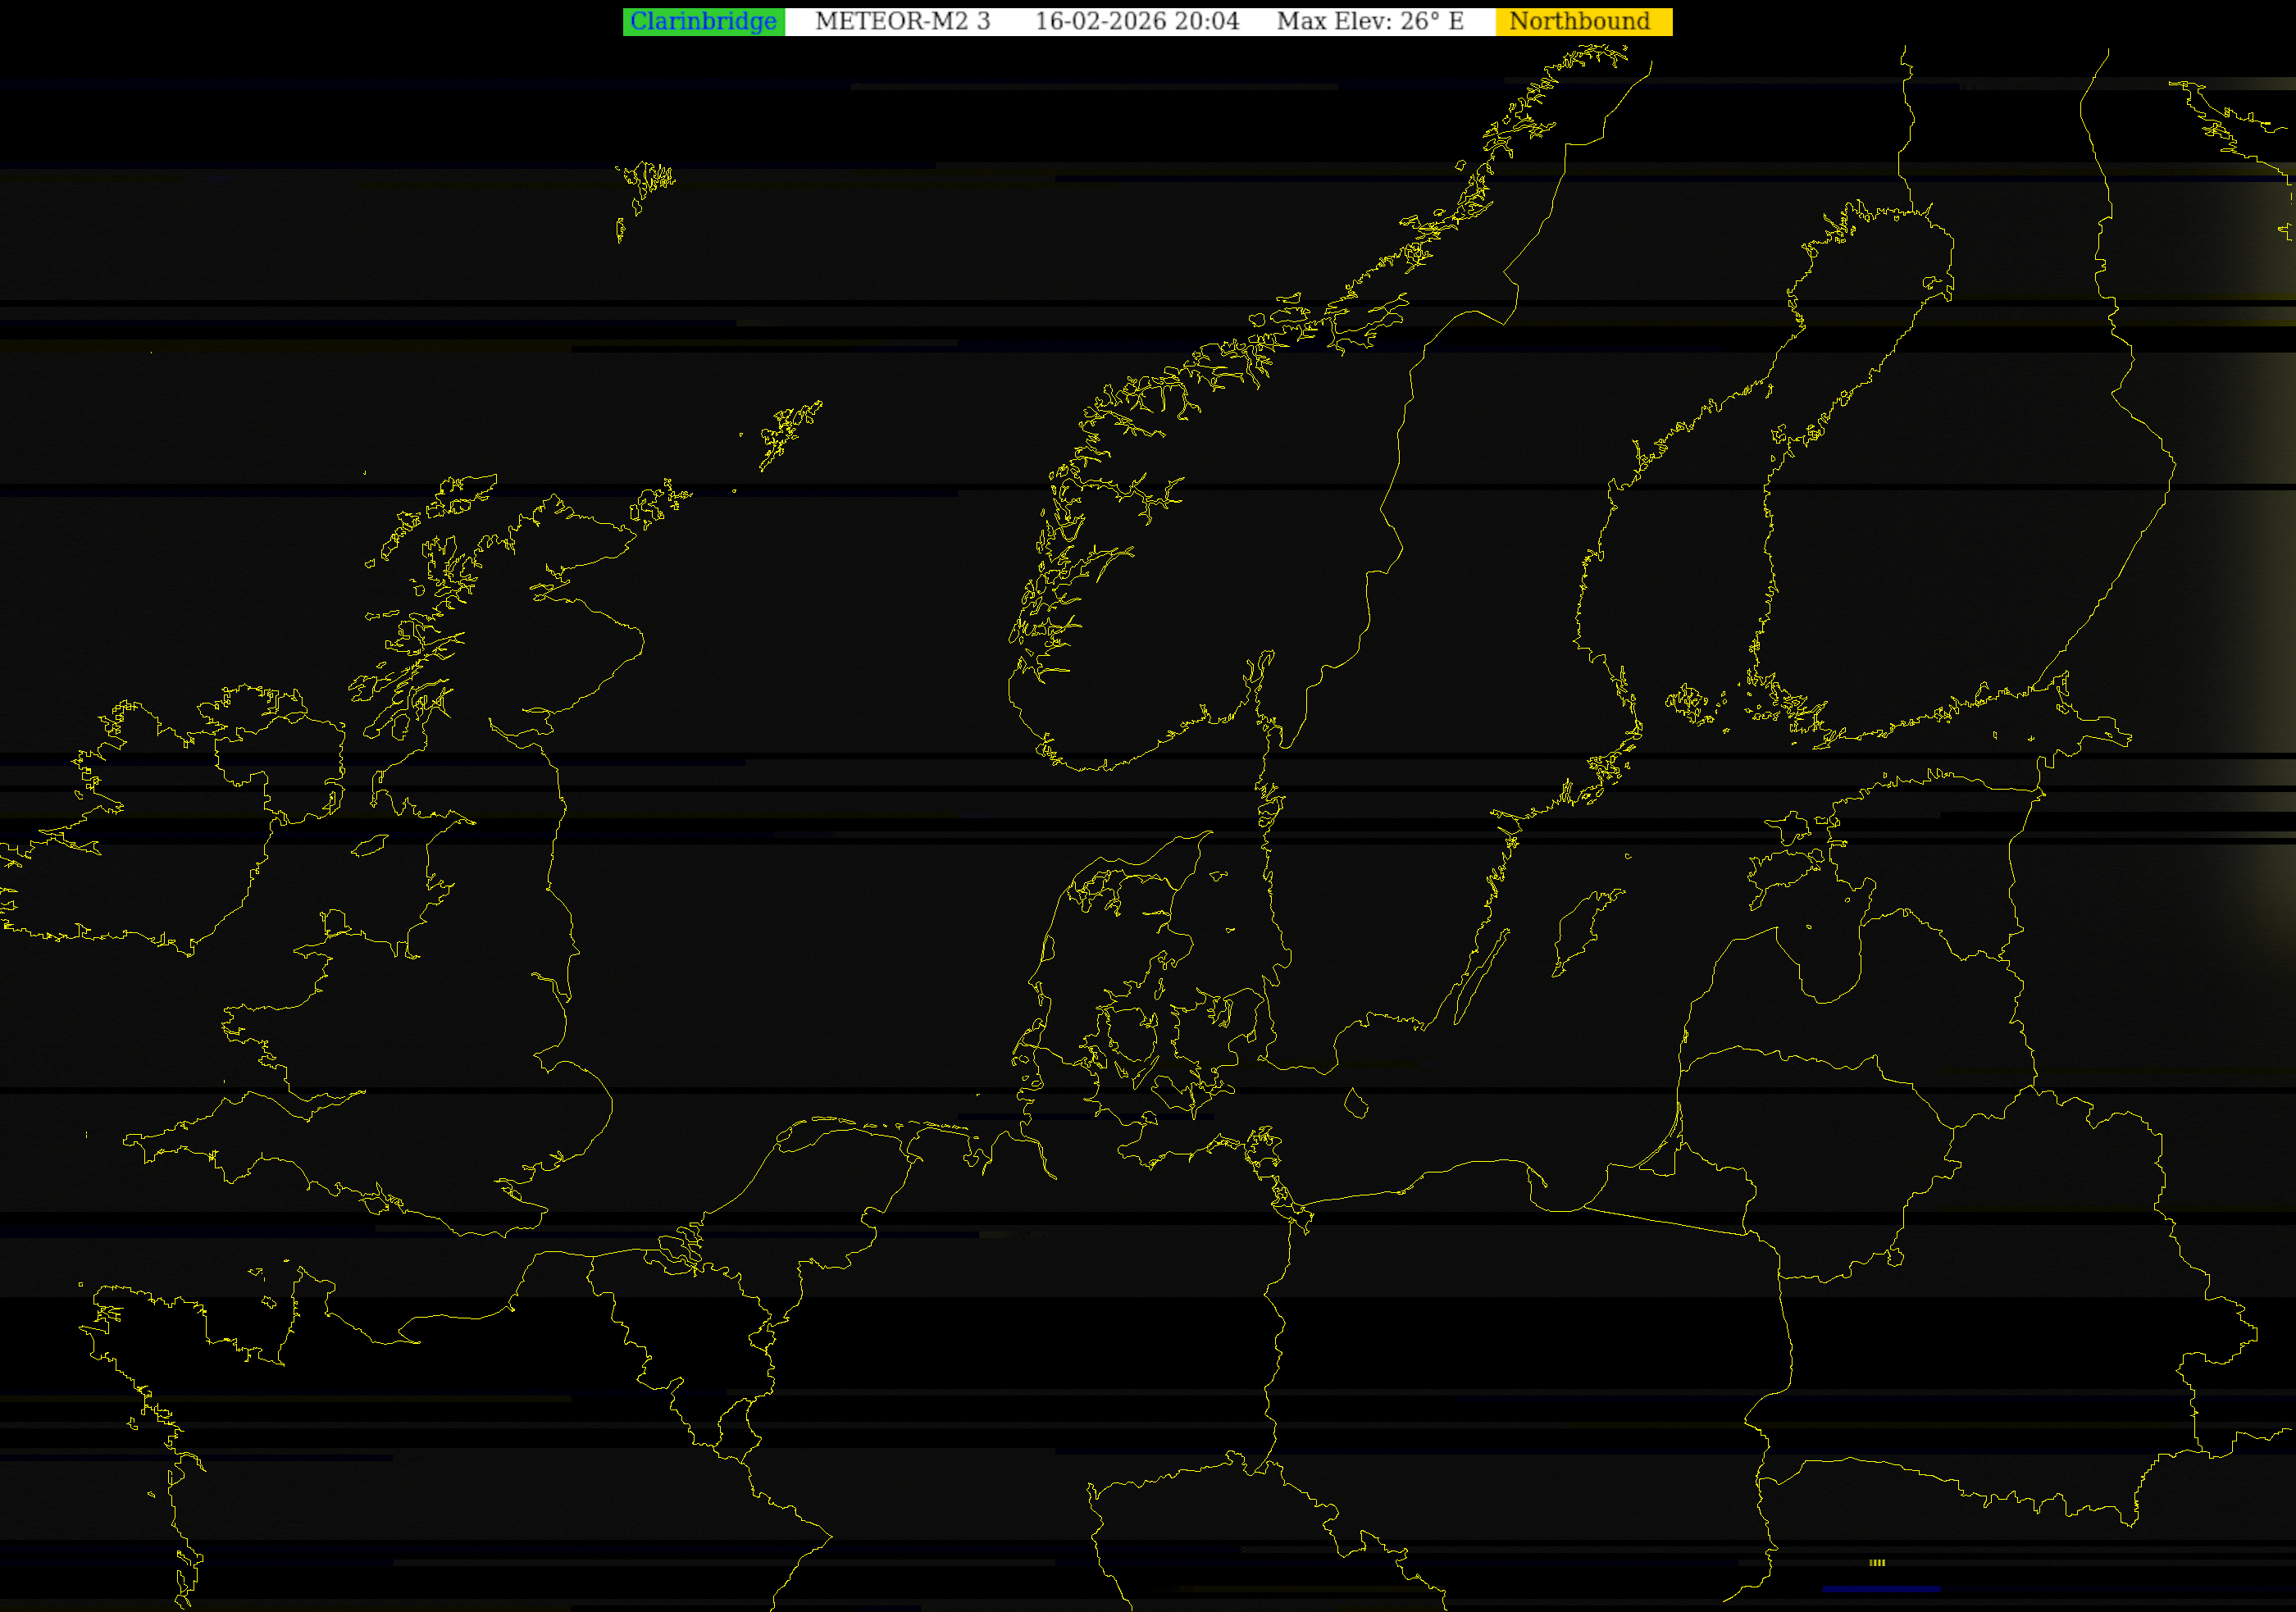Click the Anglesey island outline off Wales
2296x1612 pixels.
(337, 920)
